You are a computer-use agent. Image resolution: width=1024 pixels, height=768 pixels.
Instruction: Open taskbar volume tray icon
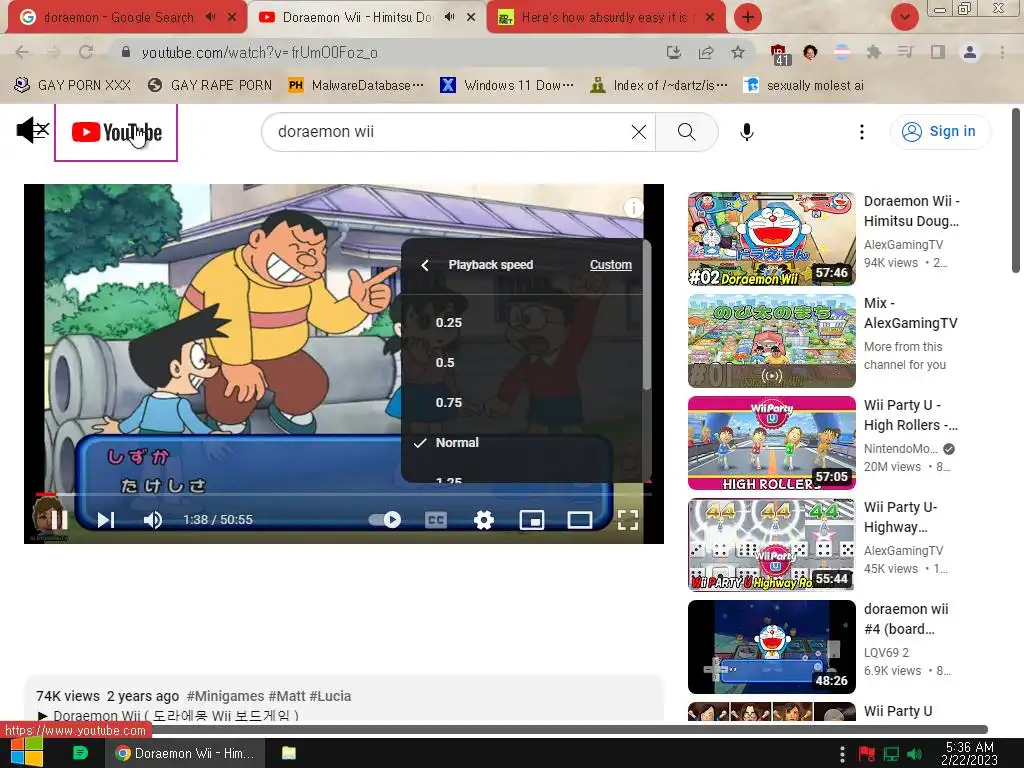click(914, 754)
